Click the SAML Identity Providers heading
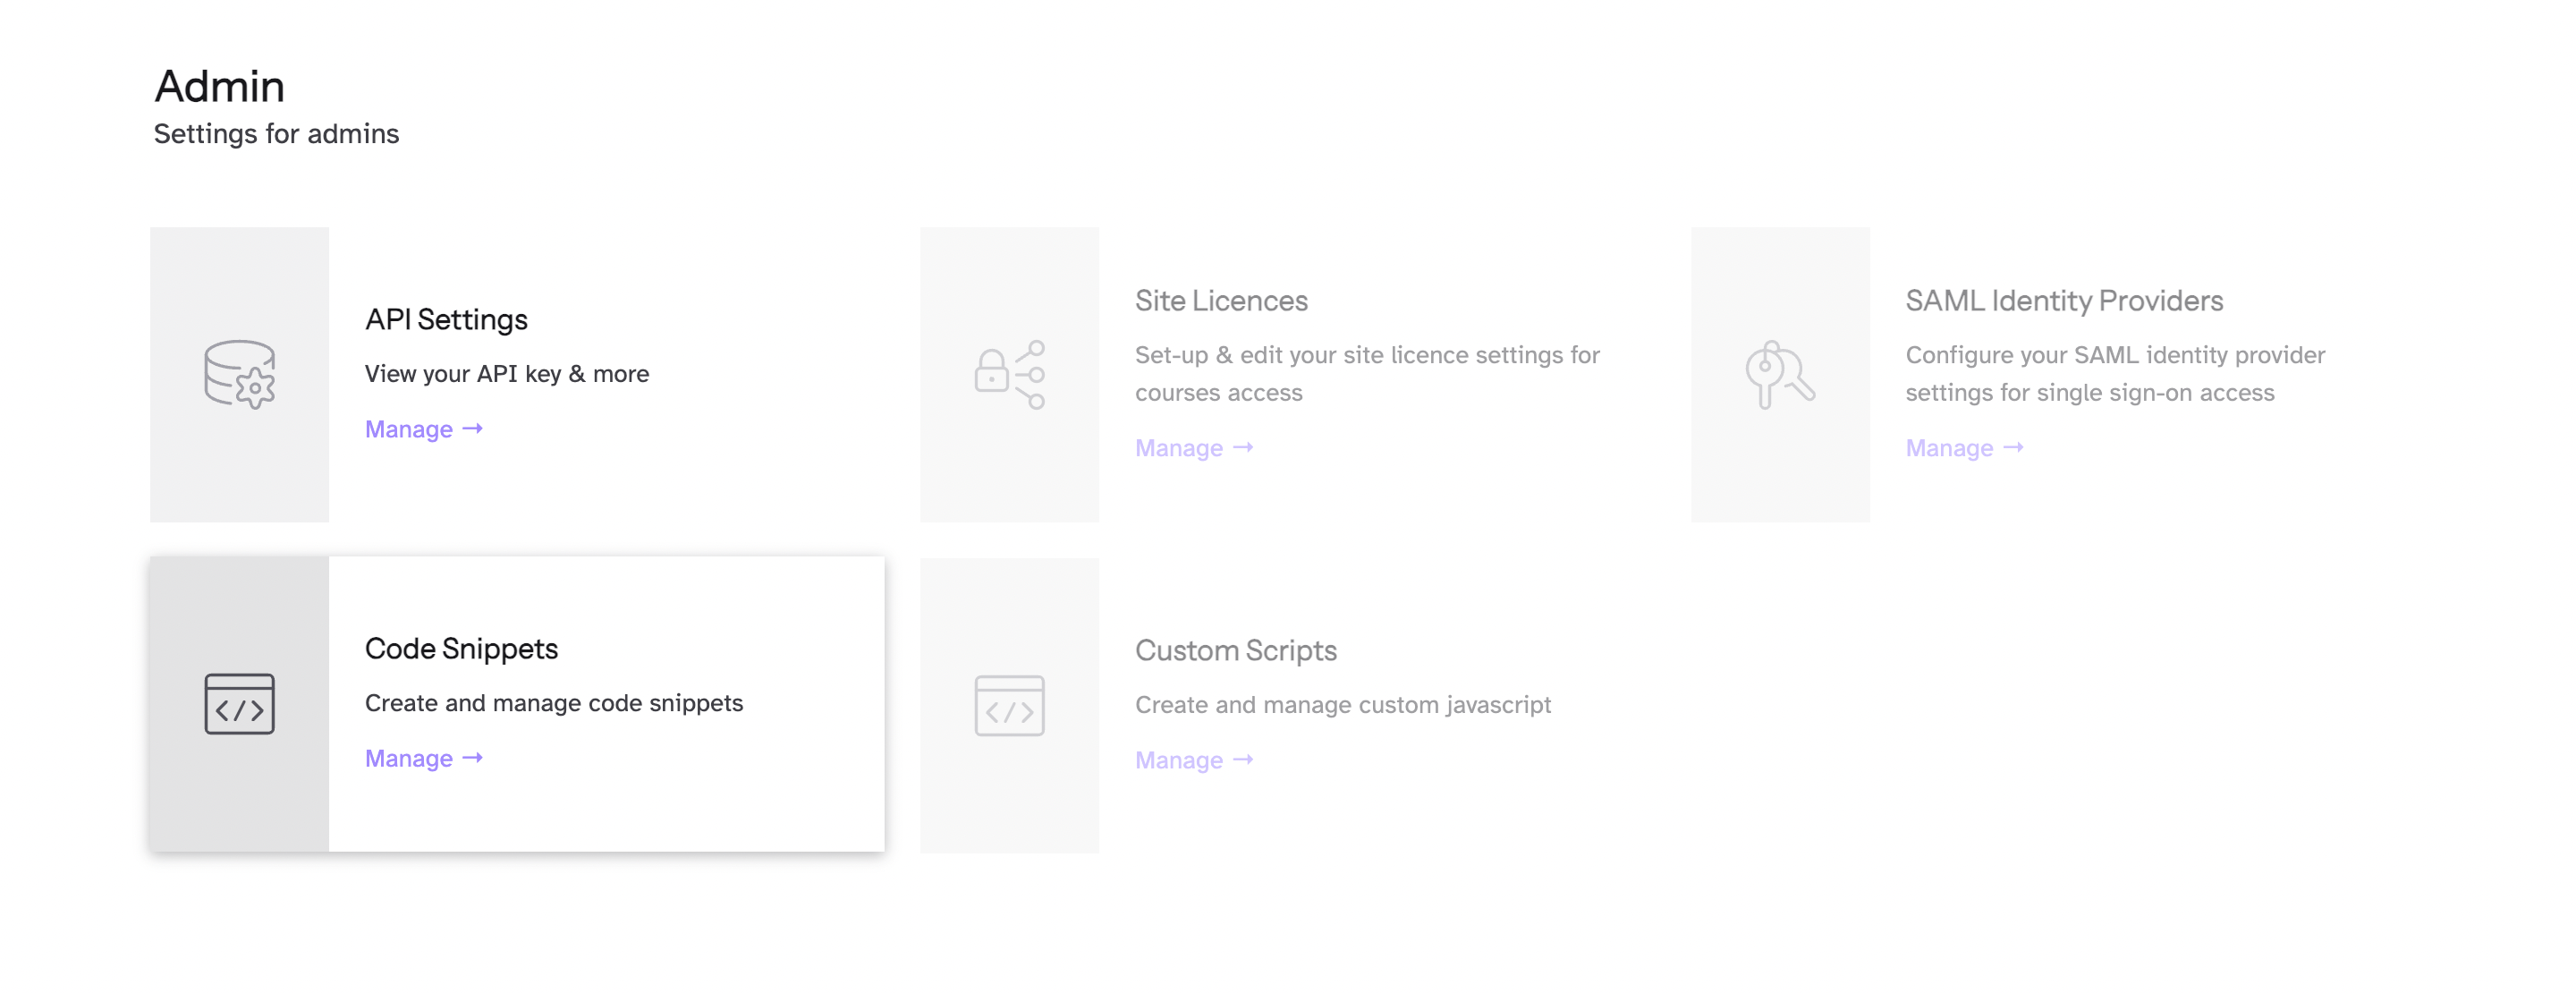 click(x=2063, y=301)
